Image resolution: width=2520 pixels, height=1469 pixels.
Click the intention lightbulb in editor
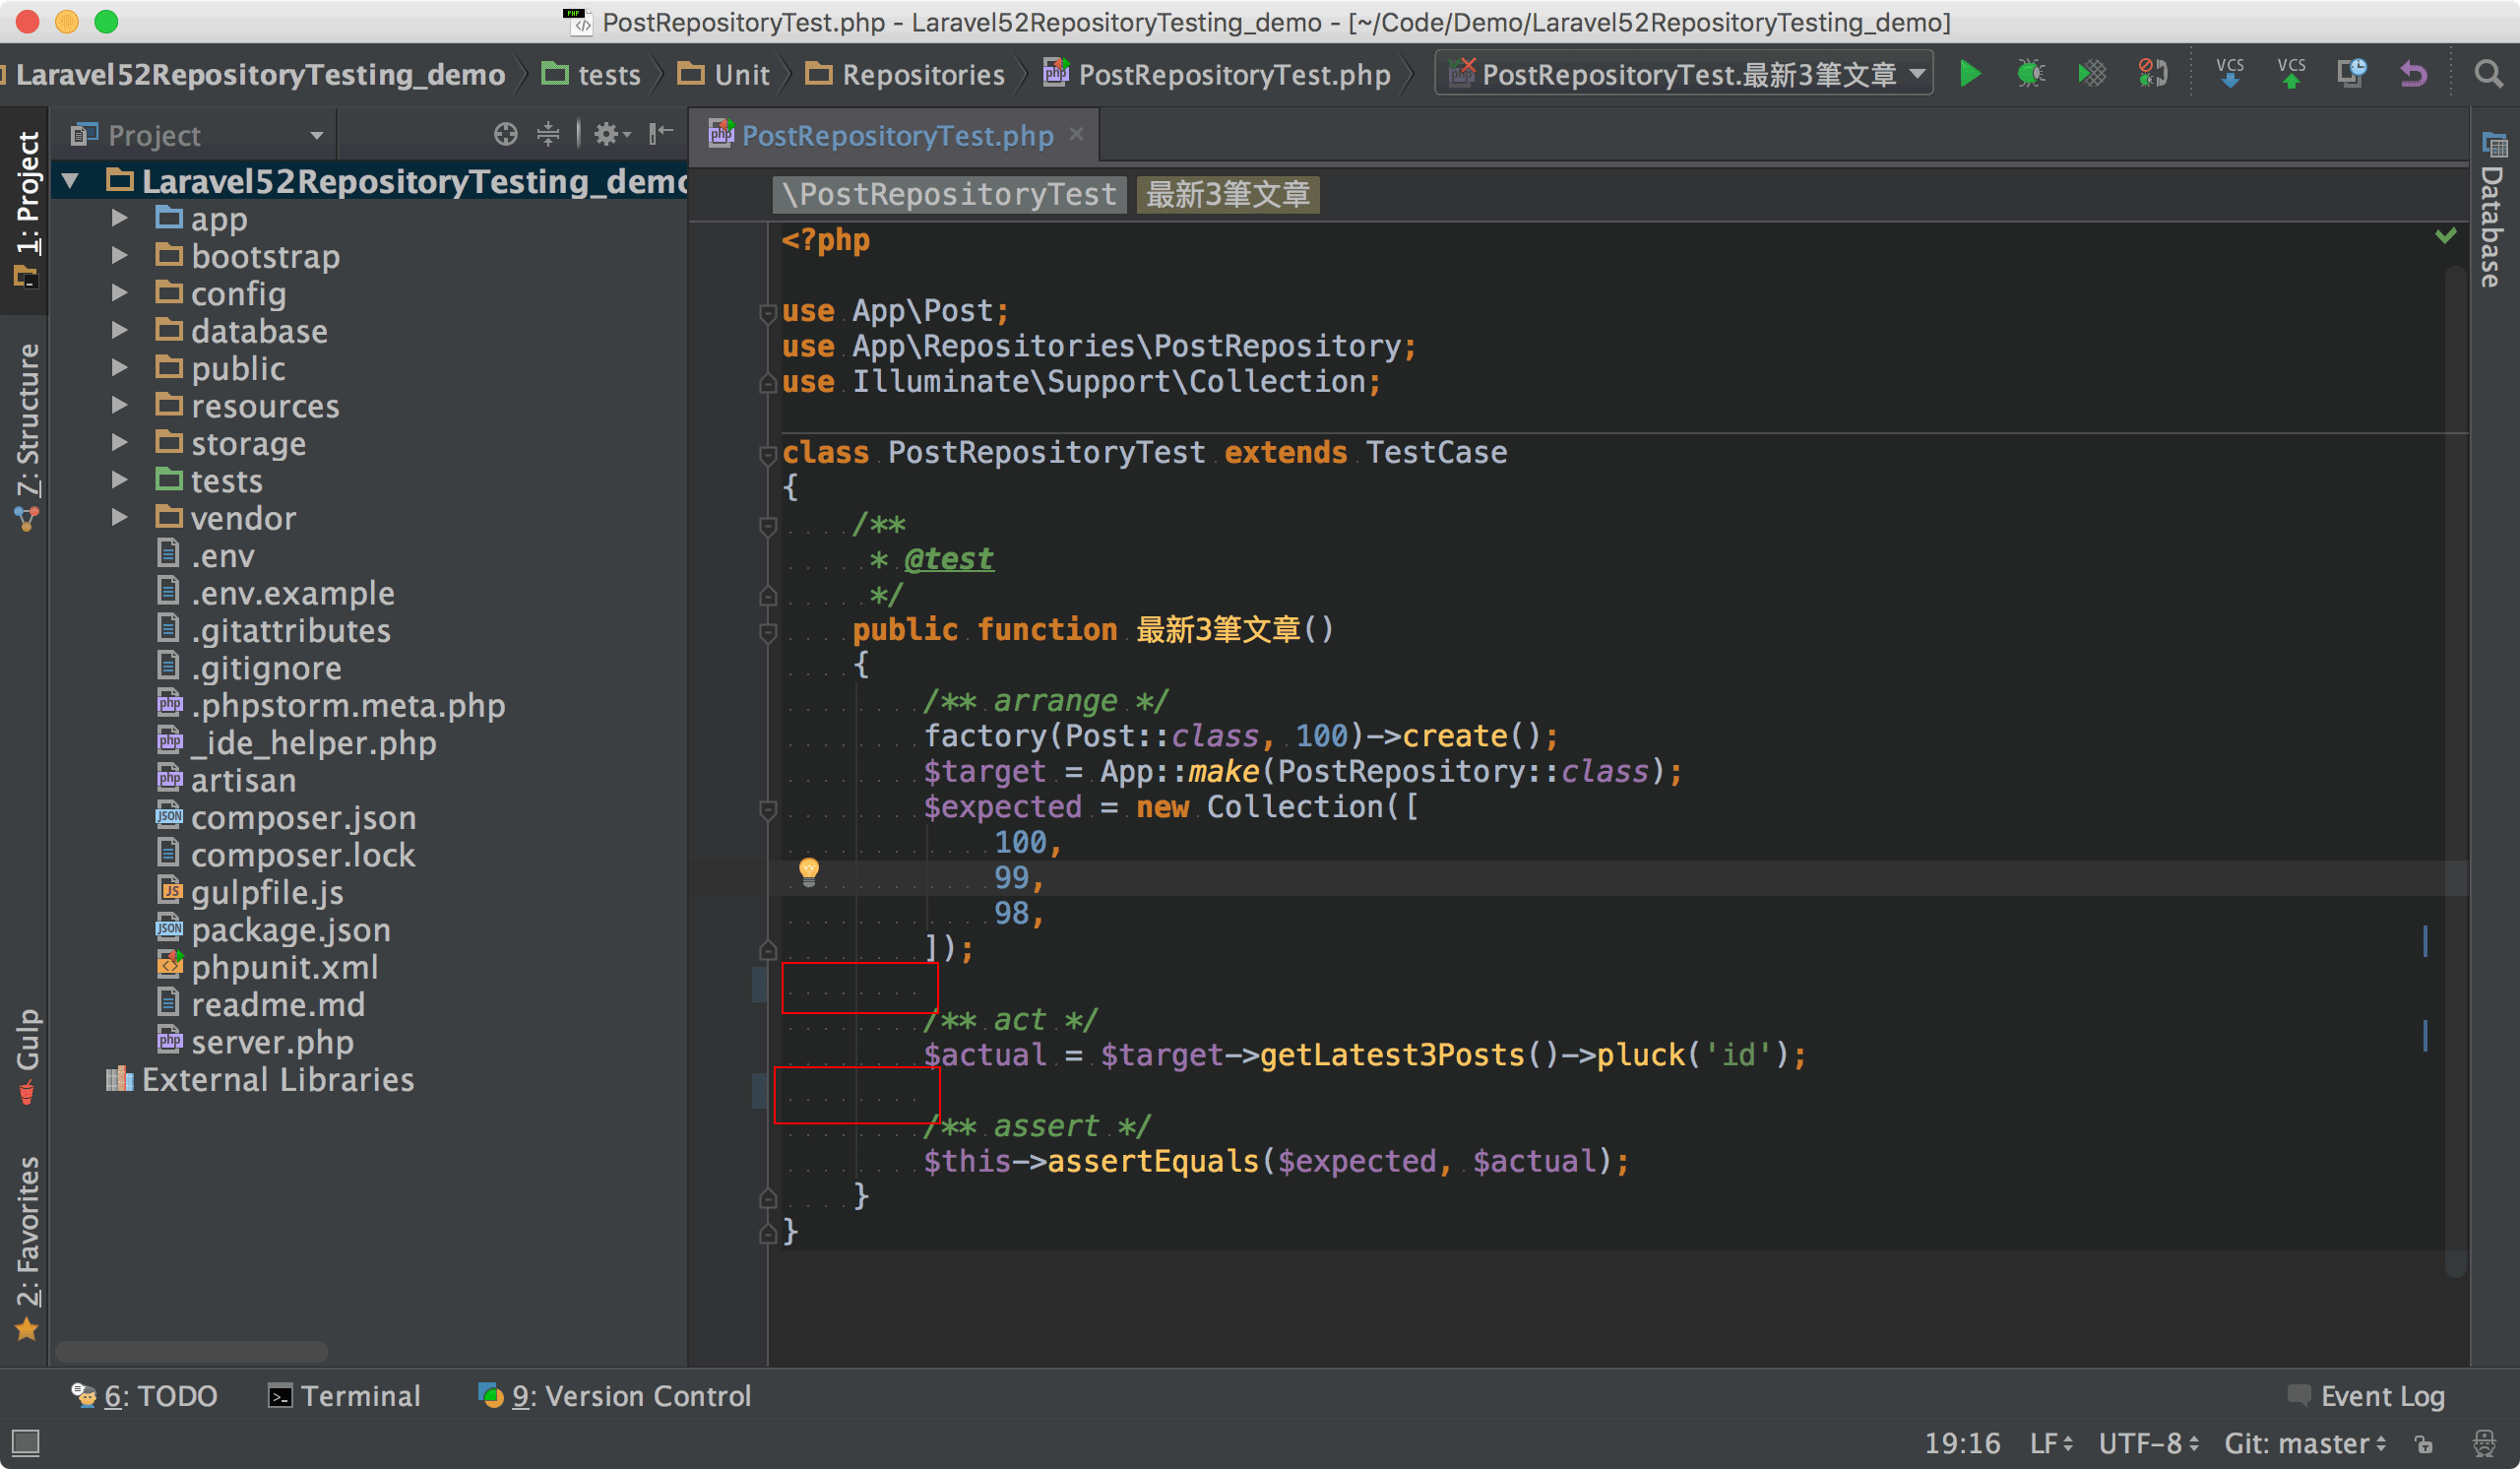pyautogui.click(x=809, y=871)
